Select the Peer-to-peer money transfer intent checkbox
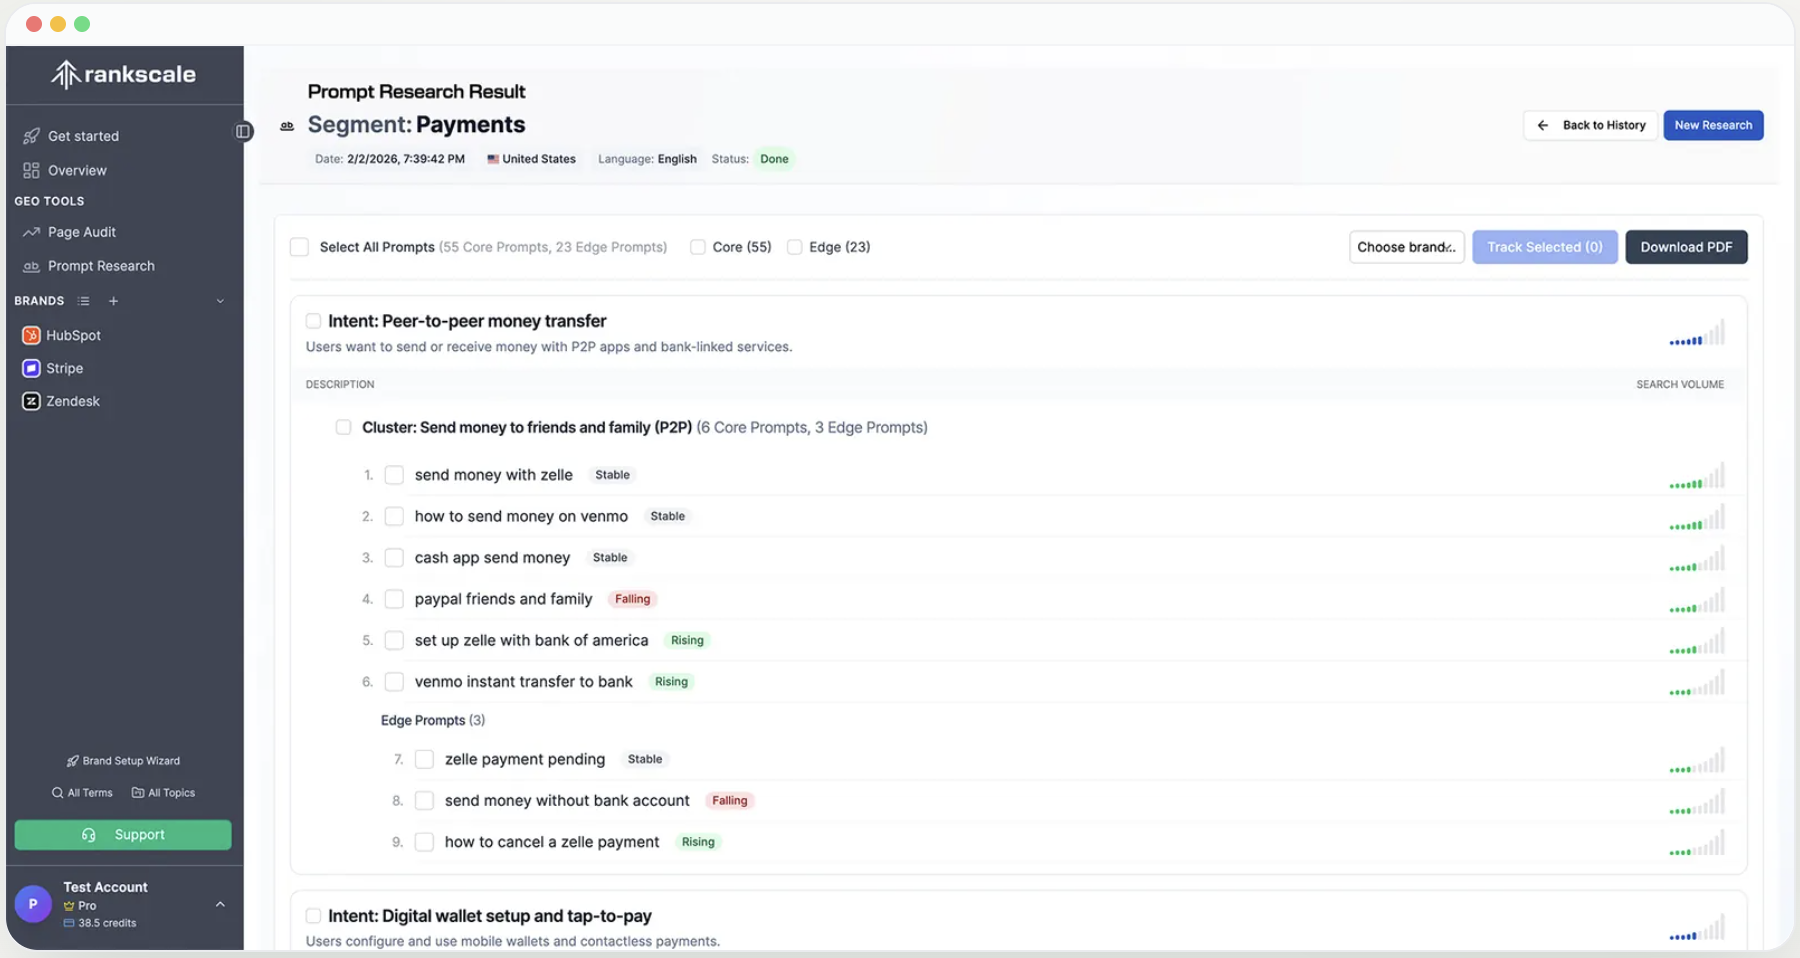Image resolution: width=1800 pixels, height=958 pixels. coord(313,321)
